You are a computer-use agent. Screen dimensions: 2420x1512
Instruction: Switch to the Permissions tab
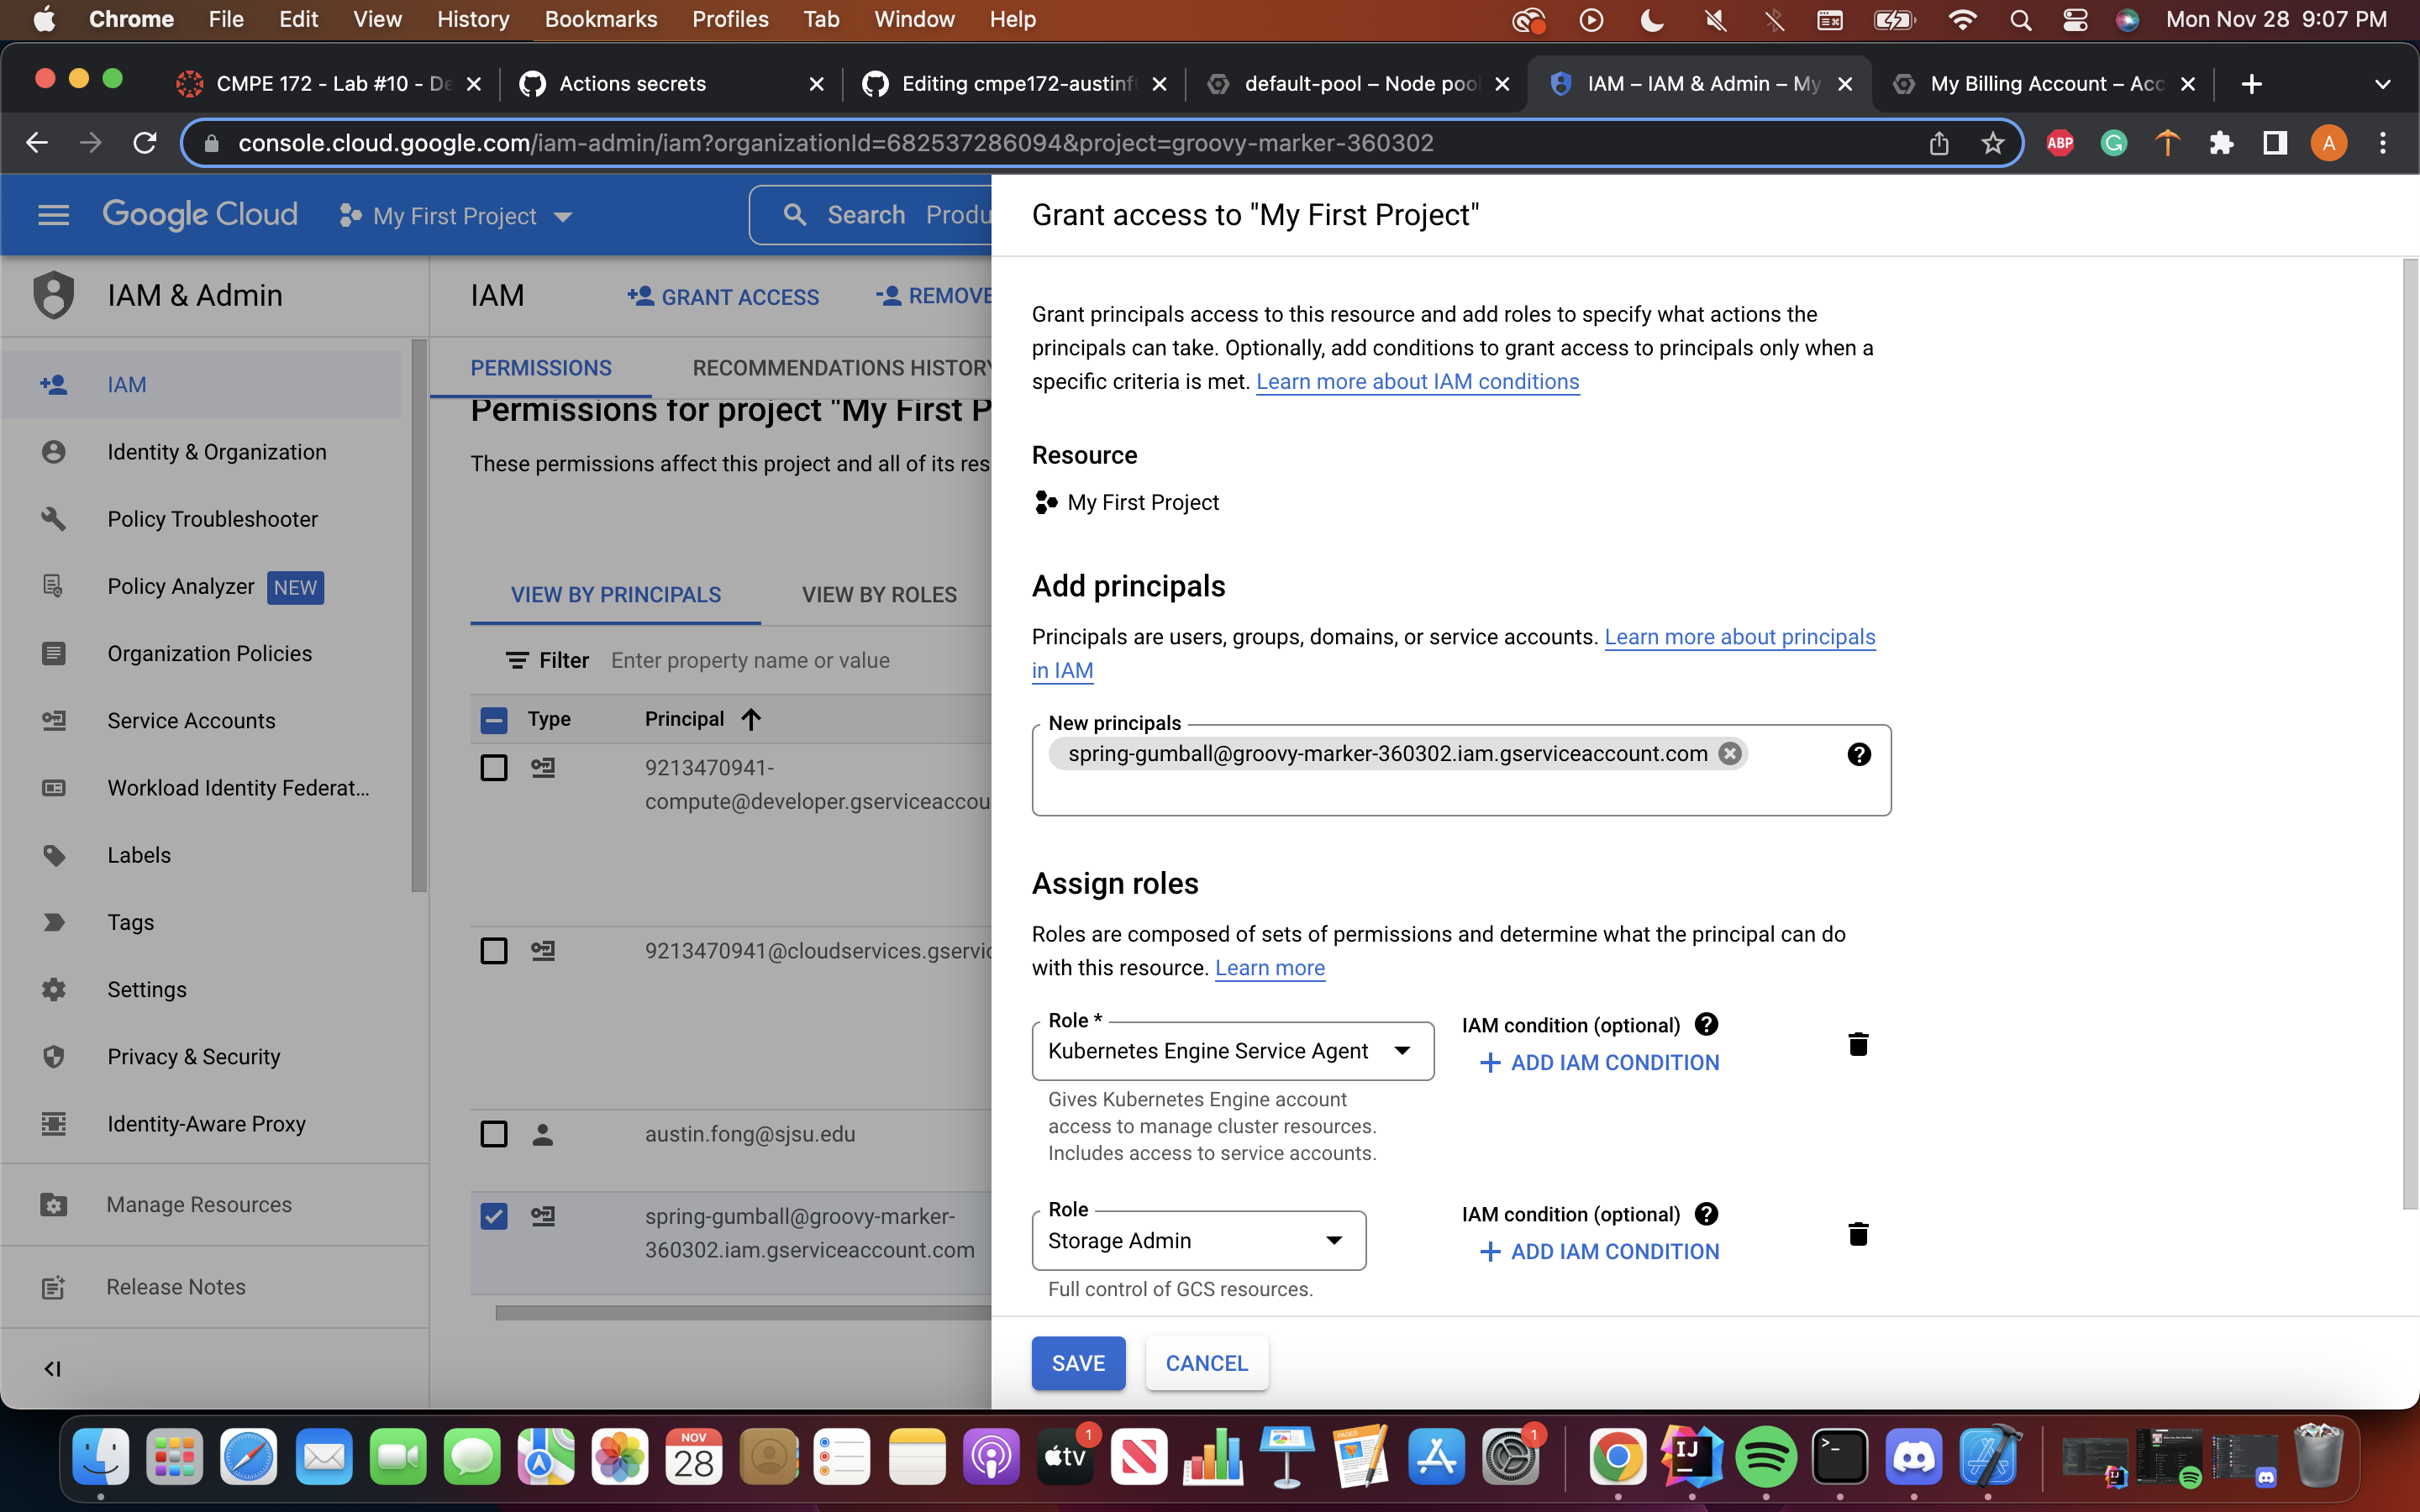(541, 368)
